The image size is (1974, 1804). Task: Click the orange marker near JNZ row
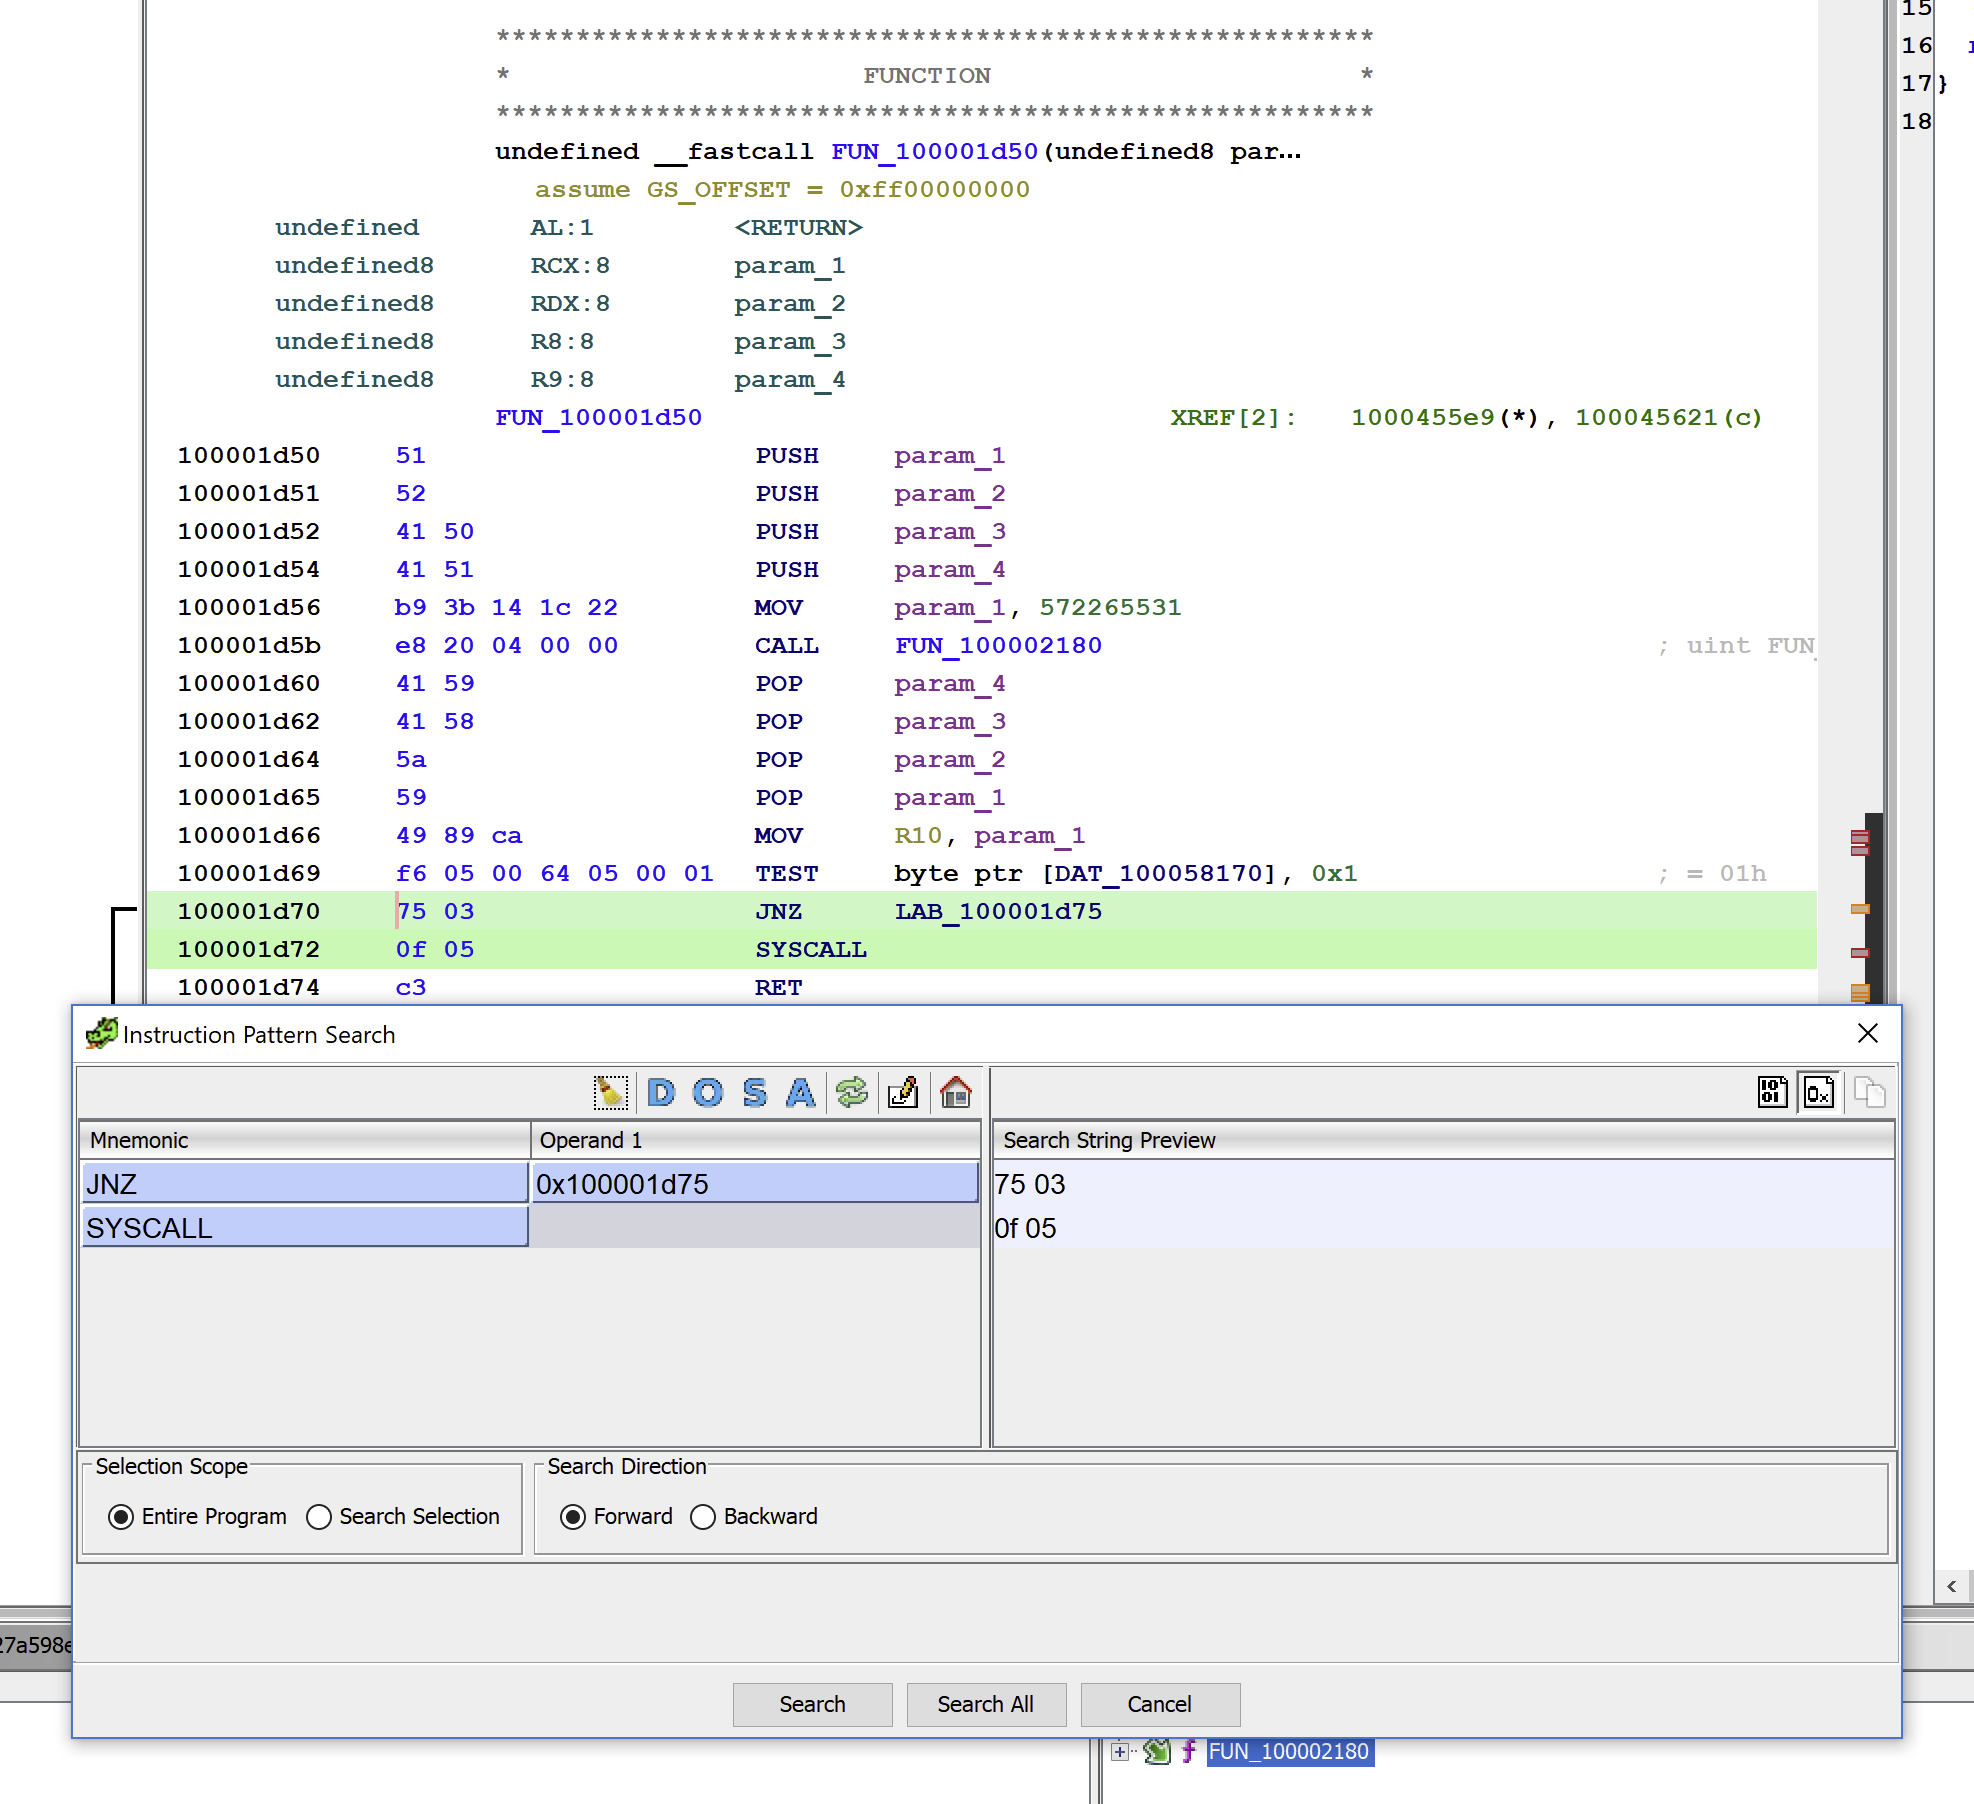pos(1860,909)
